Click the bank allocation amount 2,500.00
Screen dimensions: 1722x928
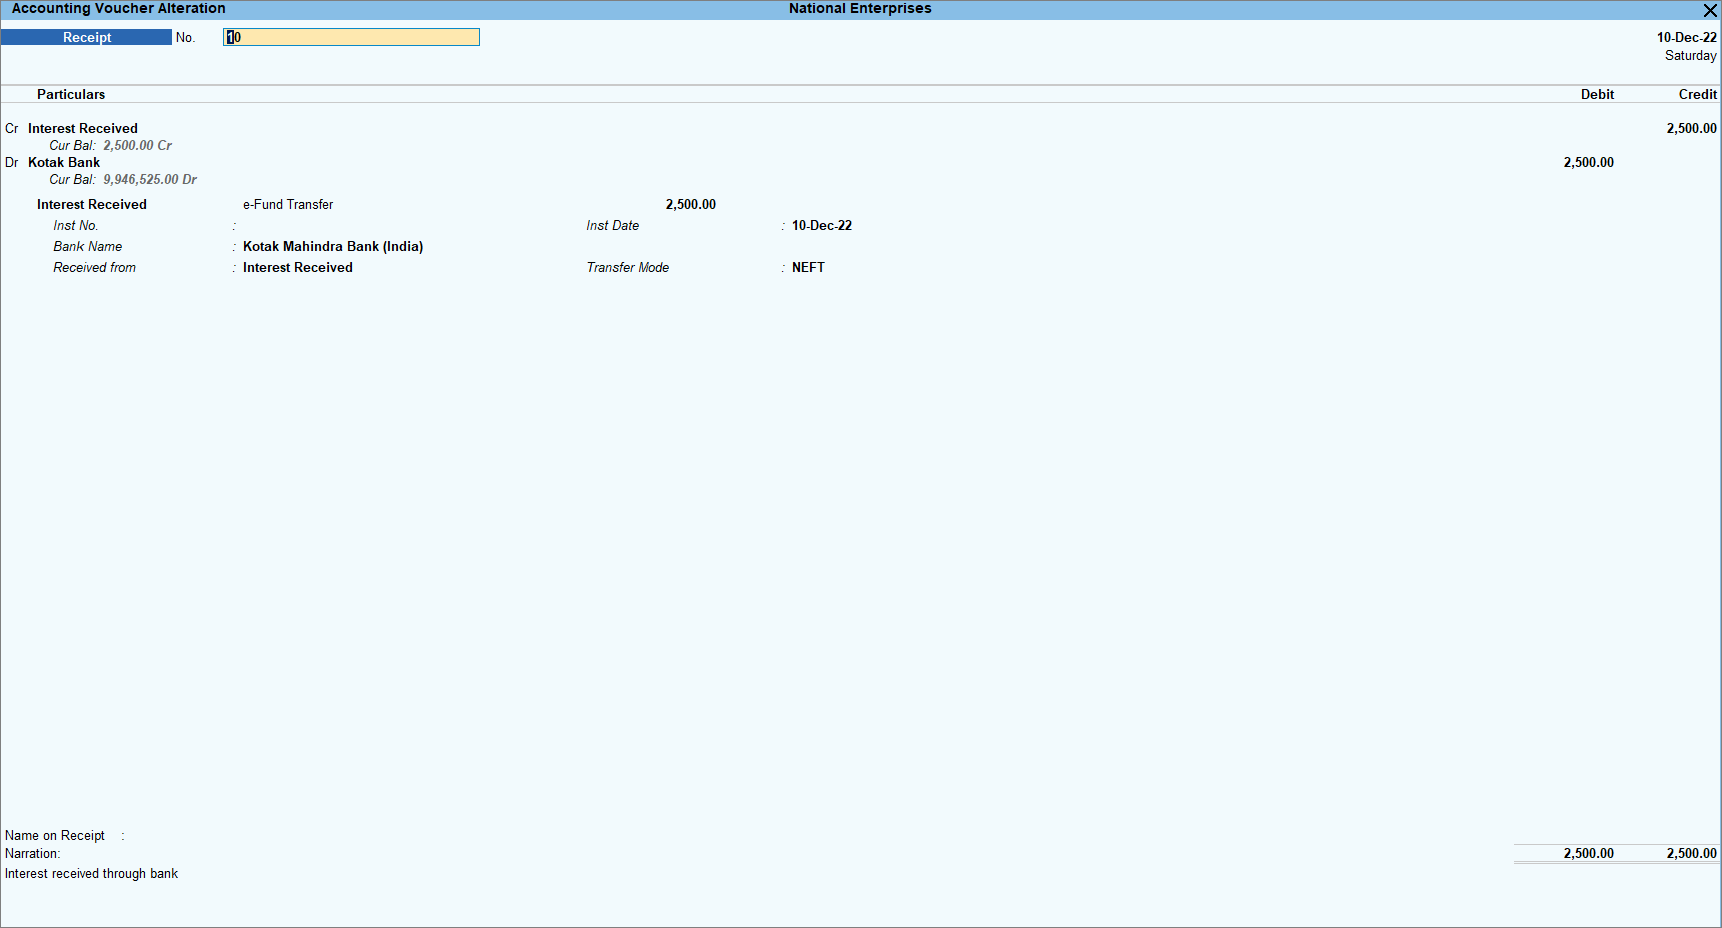tap(690, 204)
